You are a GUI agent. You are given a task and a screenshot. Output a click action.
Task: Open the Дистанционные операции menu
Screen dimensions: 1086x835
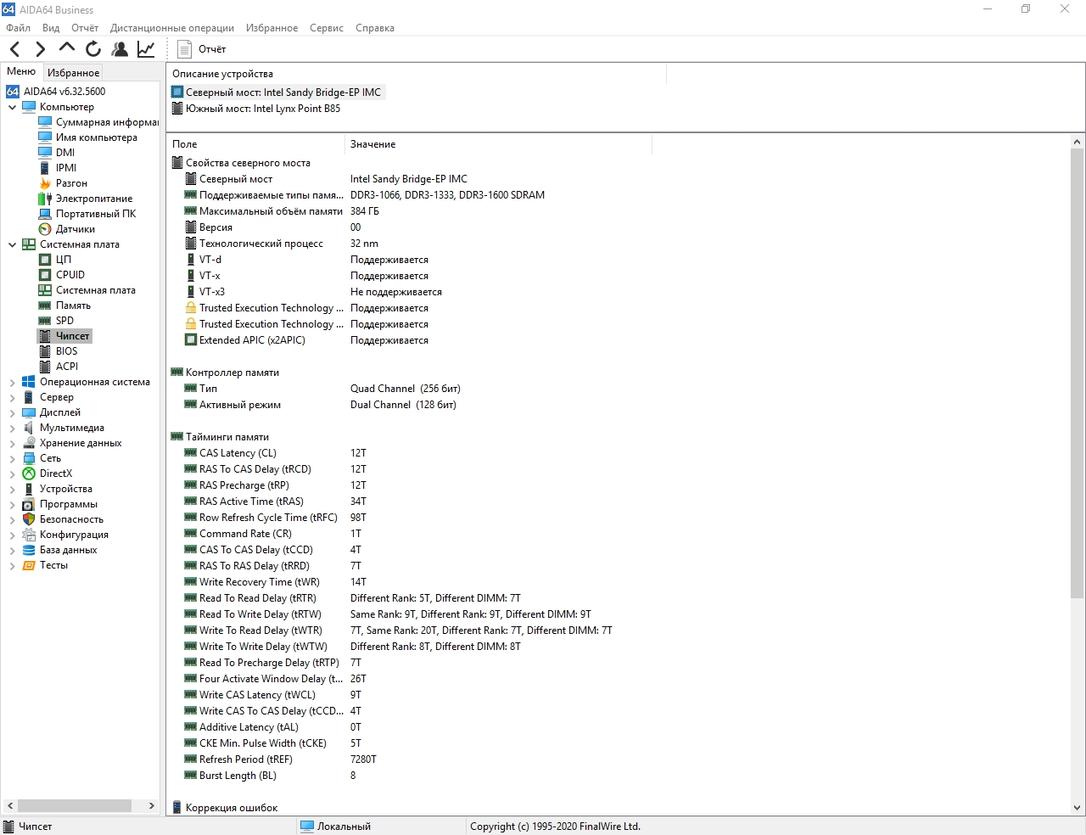pos(172,28)
